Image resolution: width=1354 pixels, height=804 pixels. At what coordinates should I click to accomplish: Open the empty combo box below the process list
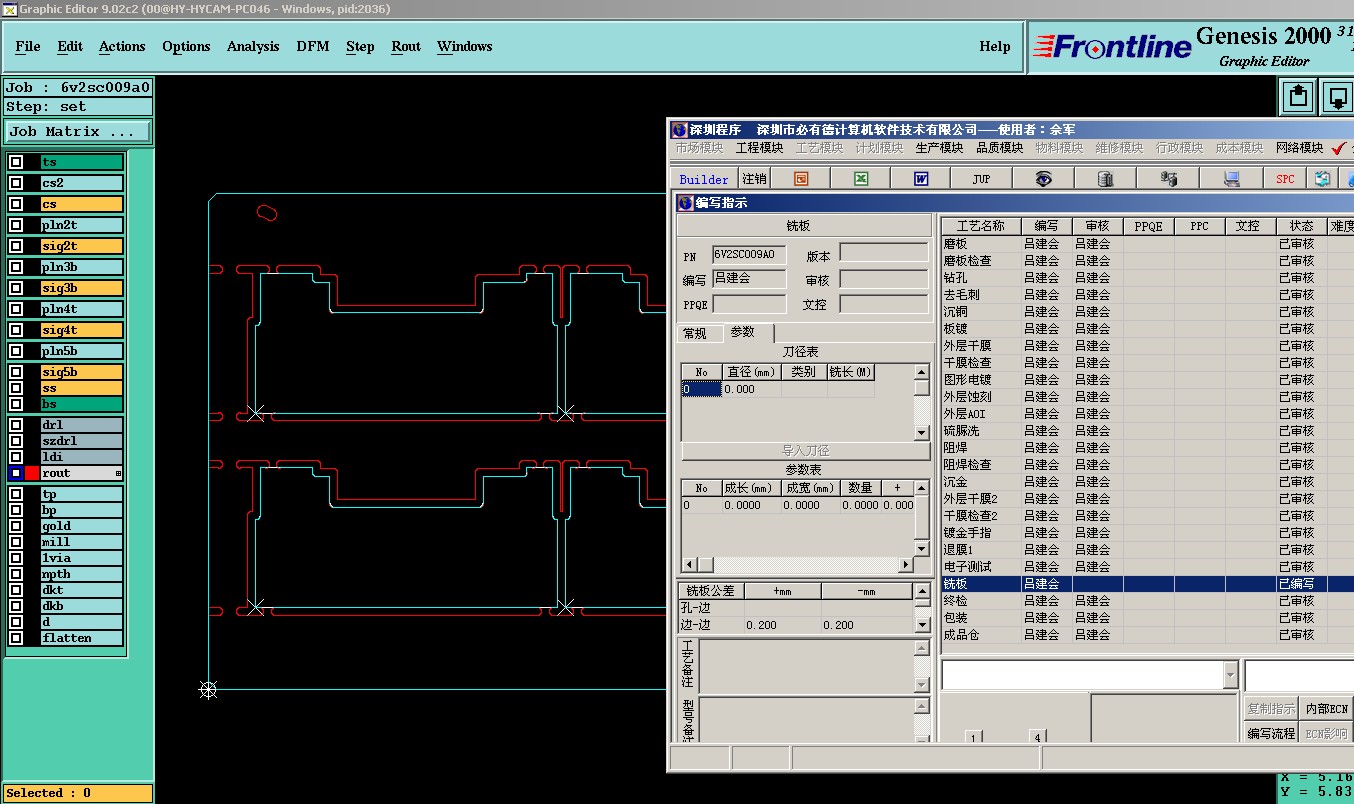point(1230,676)
